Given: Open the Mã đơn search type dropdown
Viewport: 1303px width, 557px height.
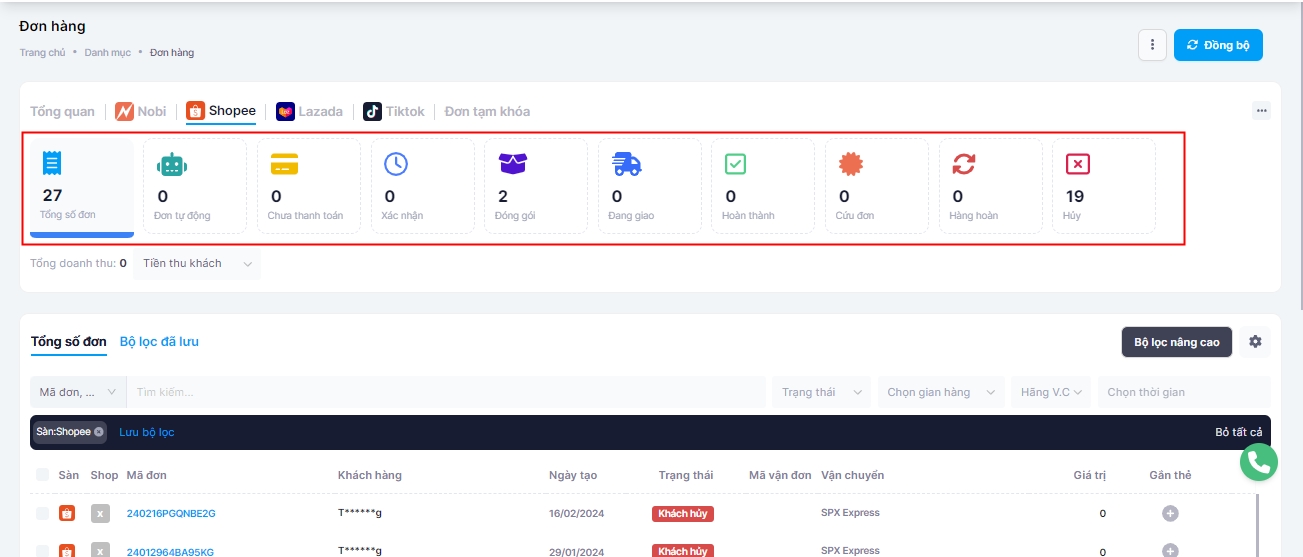Looking at the screenshot, I should (78, 392).
